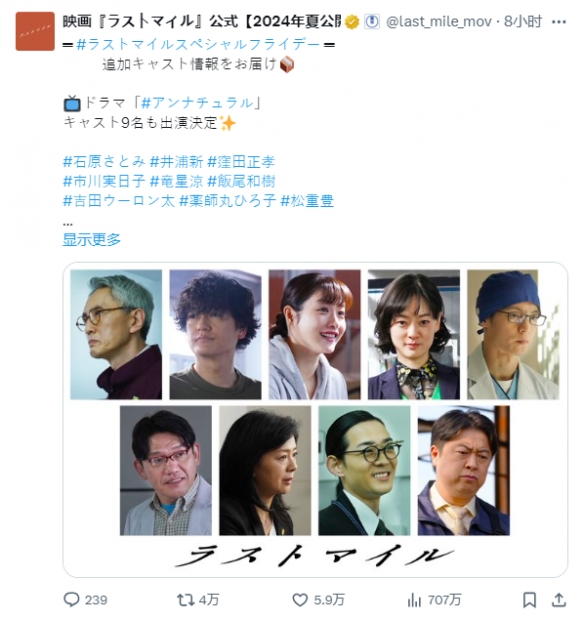View analytics via the 707万 bar chart icon
The width and height of the screenshot is (584, 621).
click(414, 600)
